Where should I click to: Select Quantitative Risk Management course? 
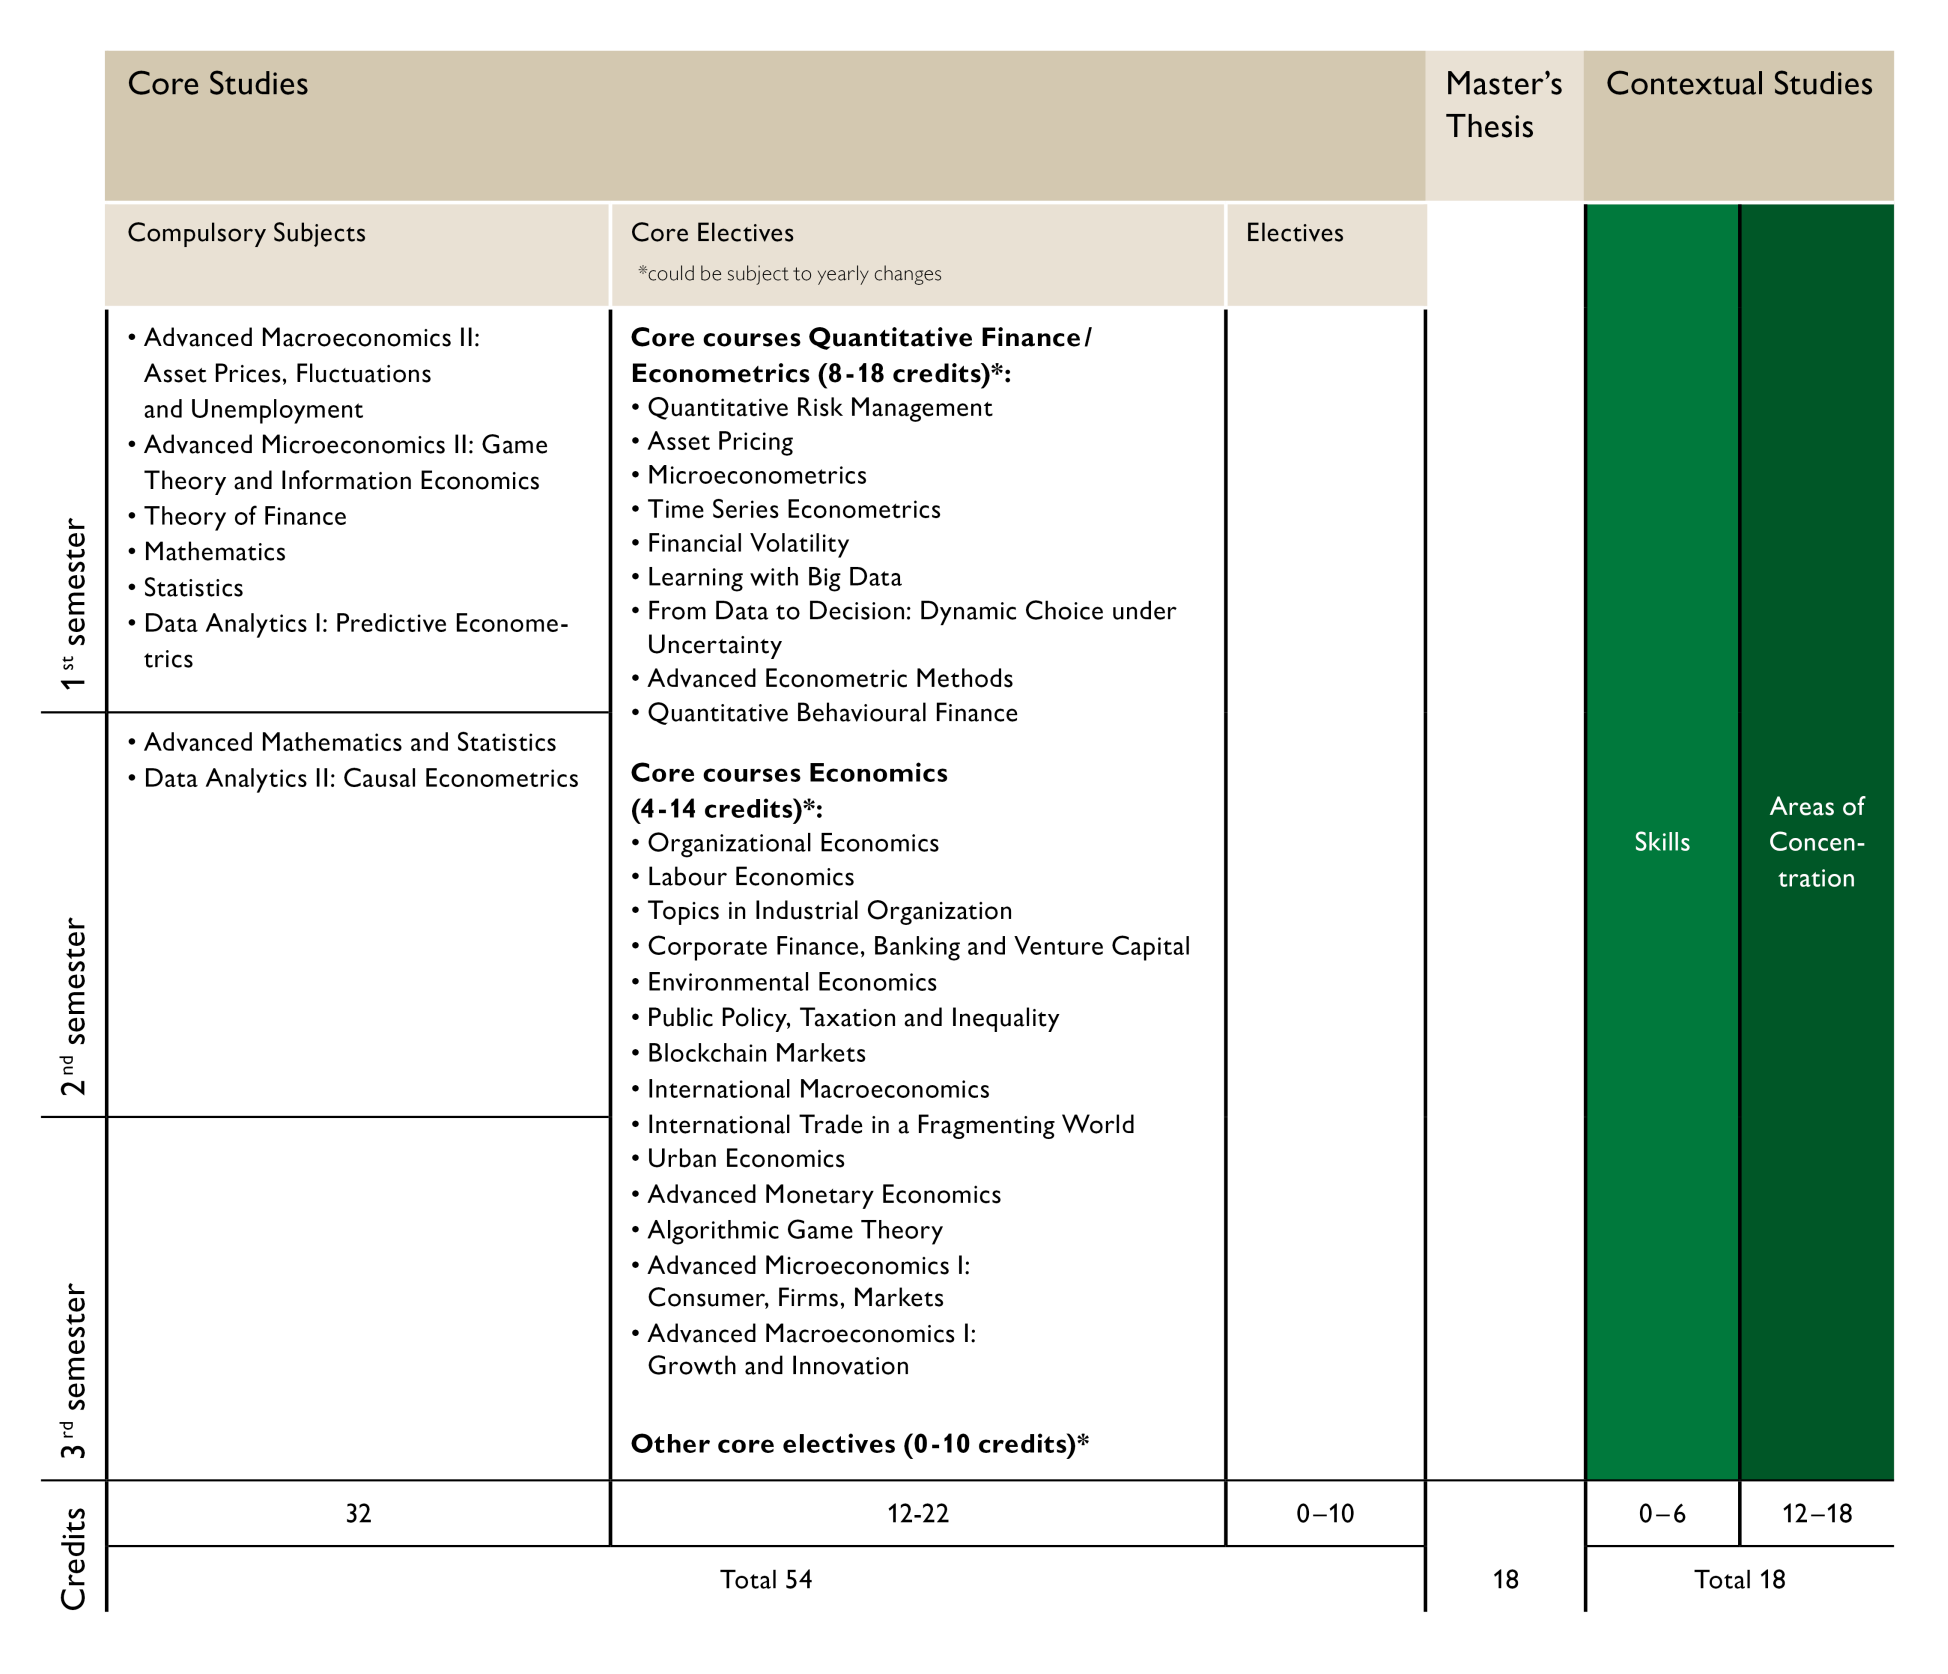819,408
